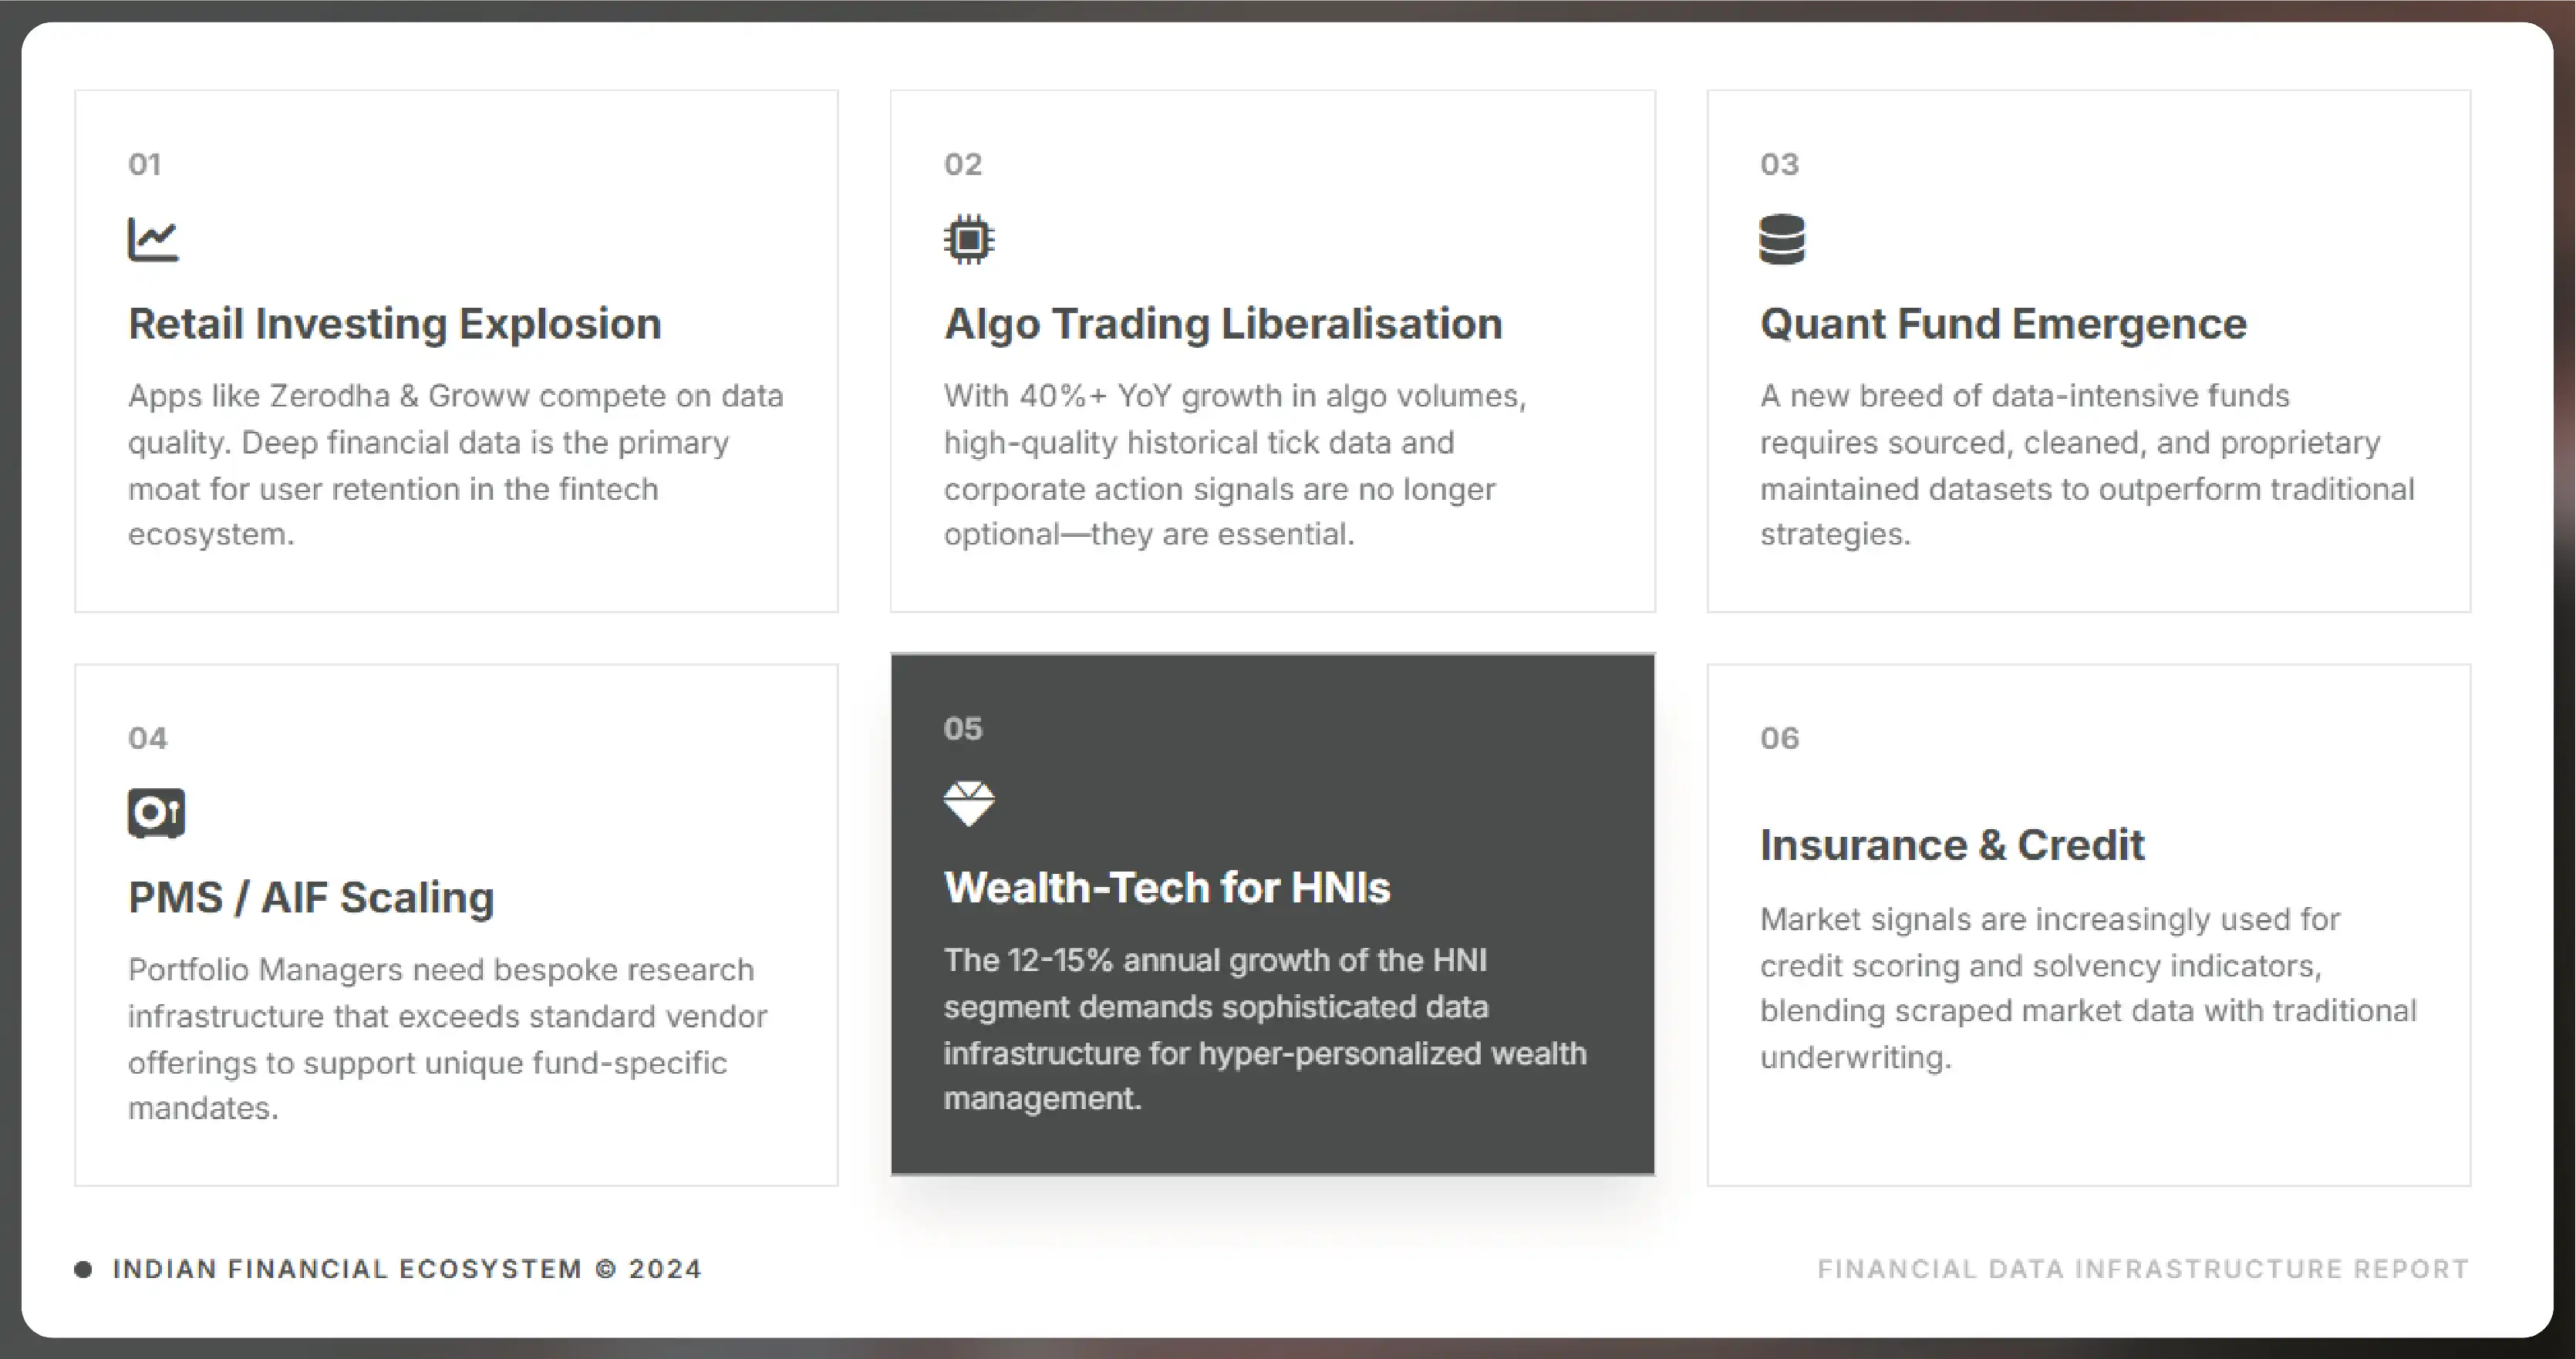Image resolution: width=2576 pixels, height=1359 pixels.
Task: Click the Insurance & Credit heading
Action: click(1952, 845)
